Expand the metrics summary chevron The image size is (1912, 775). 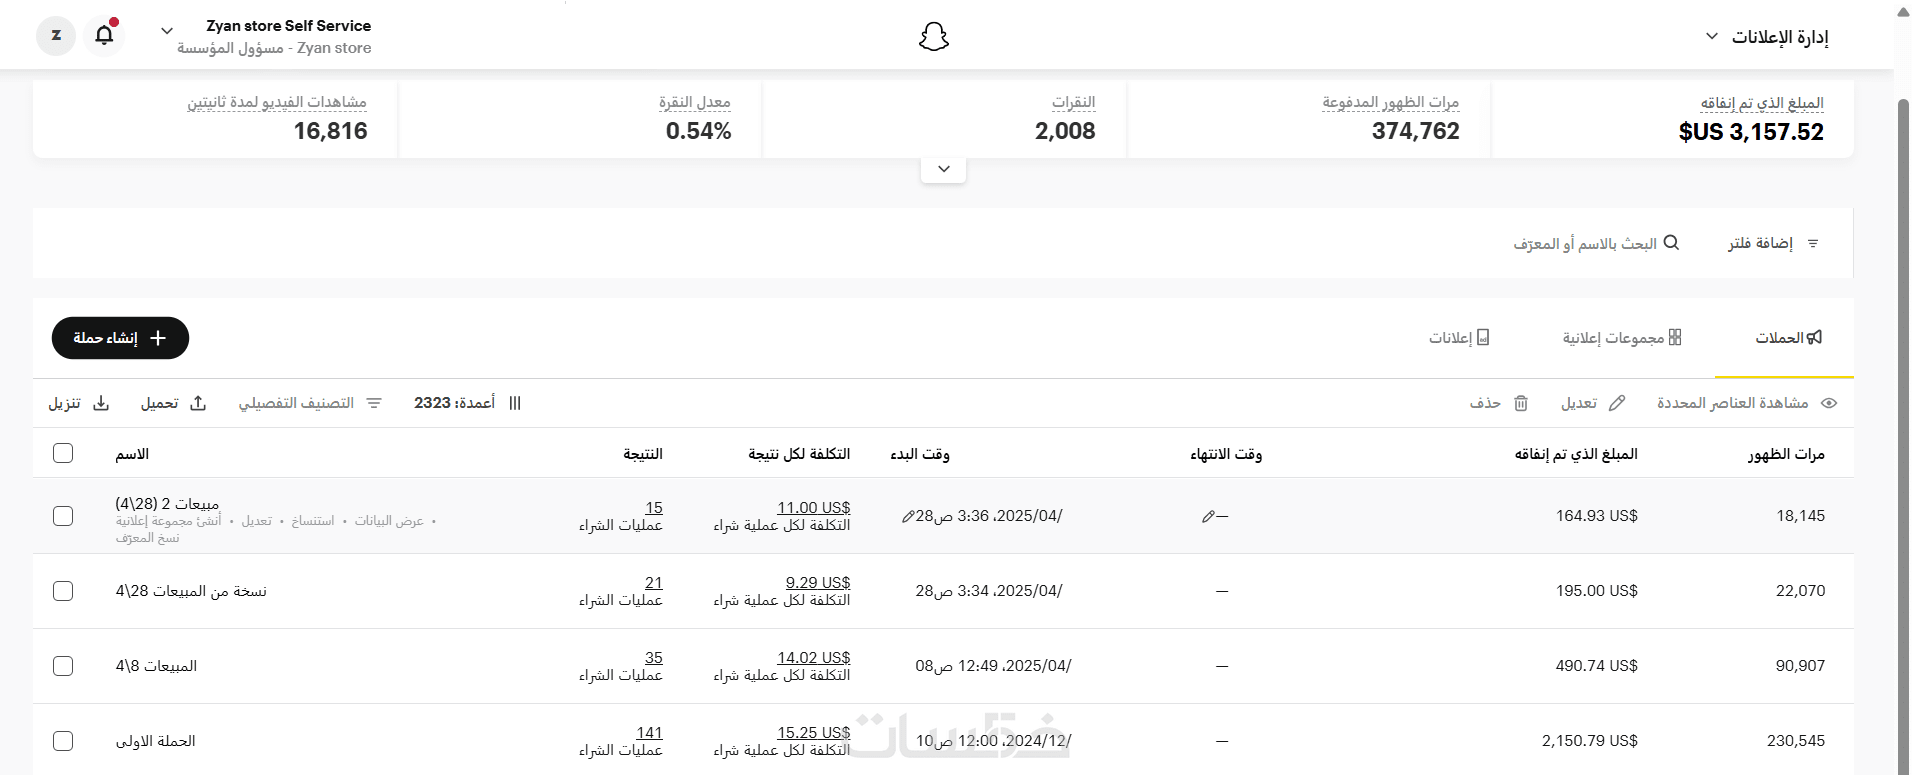click(x=944, y=169)
